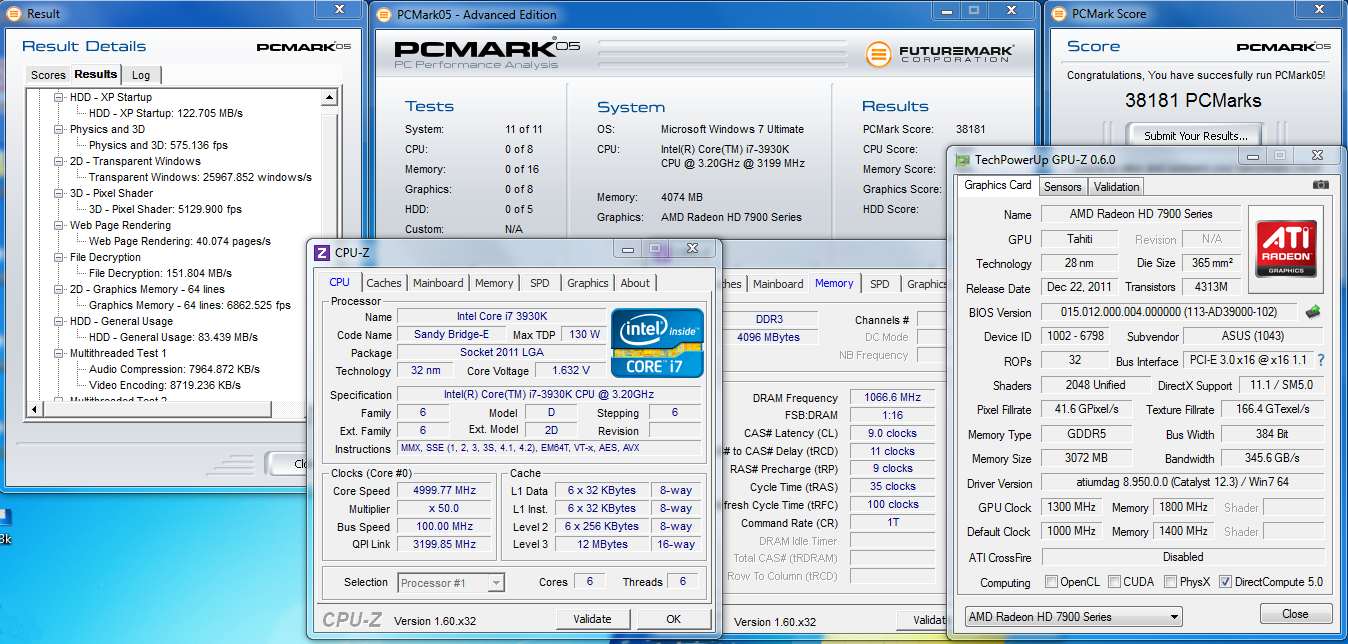Click the GPU-Z title bar app icon
Screen dimensions: 1348x644
click(x=963, y=160)
